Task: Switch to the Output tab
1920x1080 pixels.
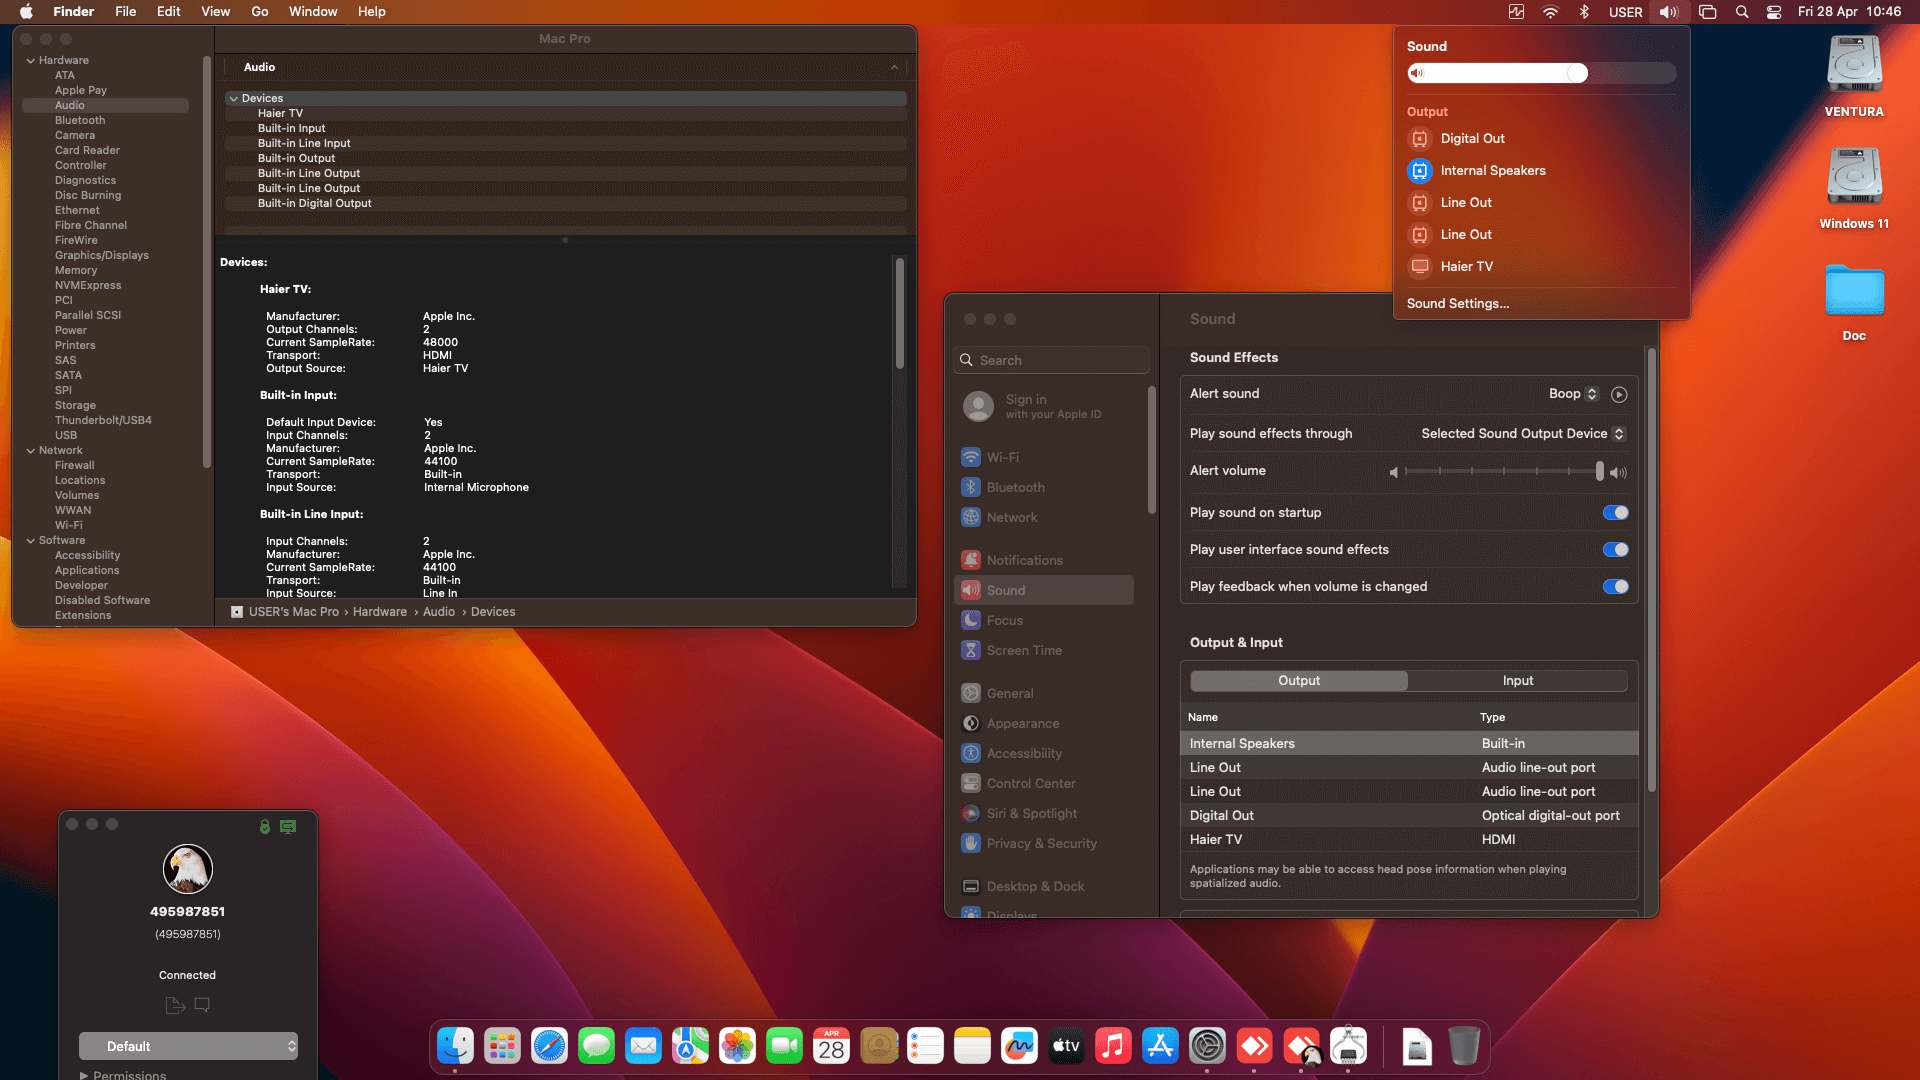Action: click(x=1299, y=681)
